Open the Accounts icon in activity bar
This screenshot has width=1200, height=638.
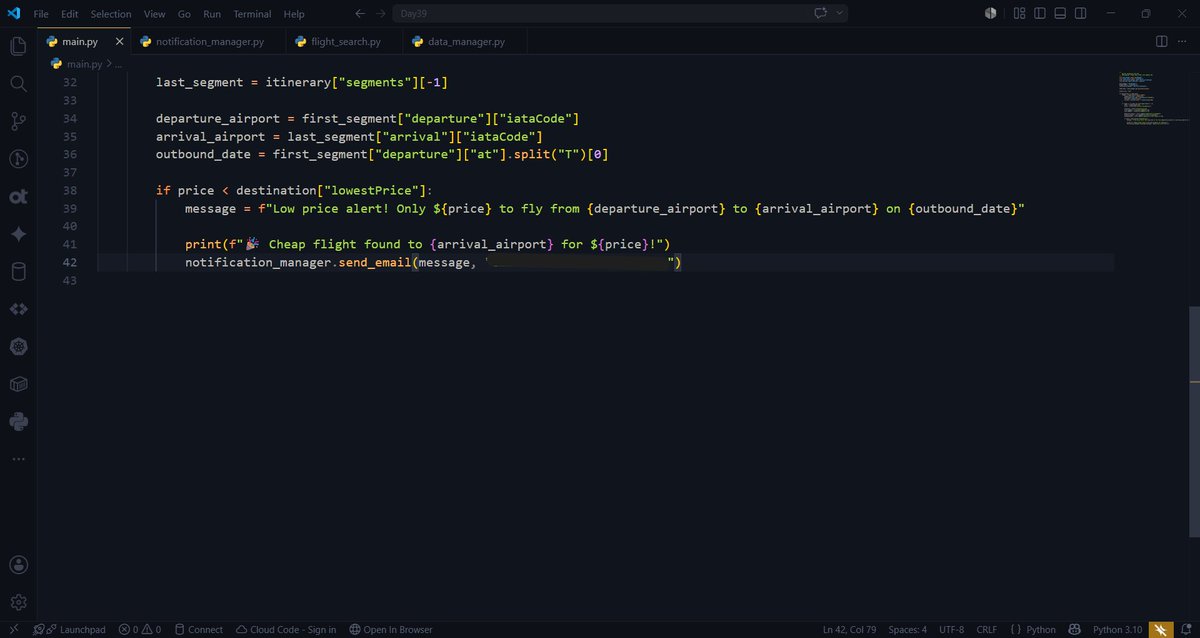(18, 566)
